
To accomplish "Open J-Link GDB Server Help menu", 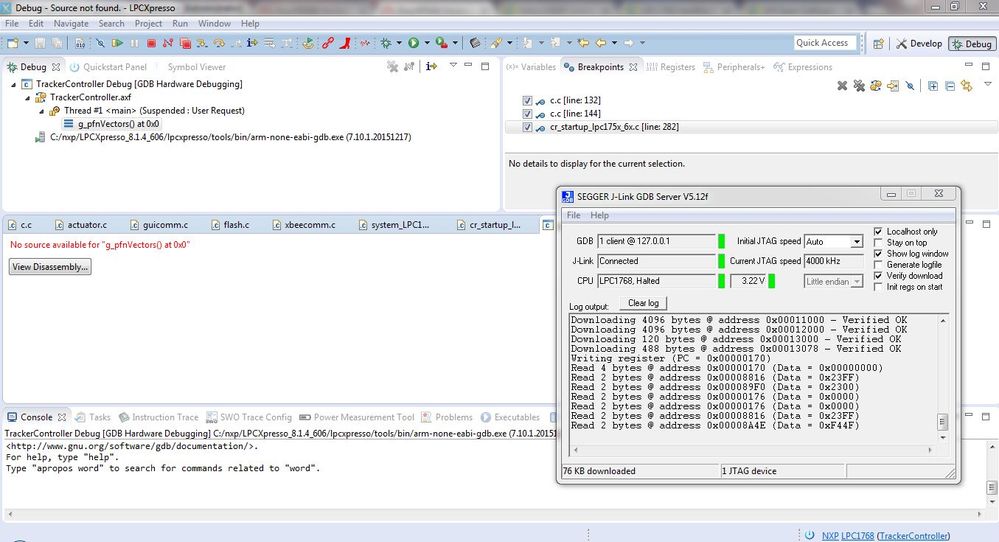I will point(599,215).
